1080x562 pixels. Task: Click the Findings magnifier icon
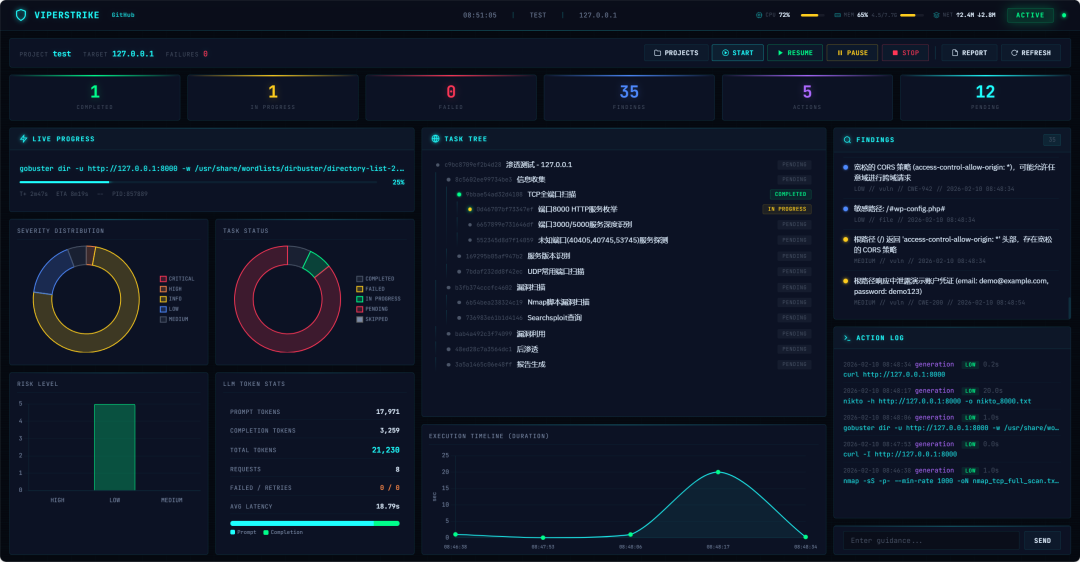pyautogui.click(x=847, y=140)
